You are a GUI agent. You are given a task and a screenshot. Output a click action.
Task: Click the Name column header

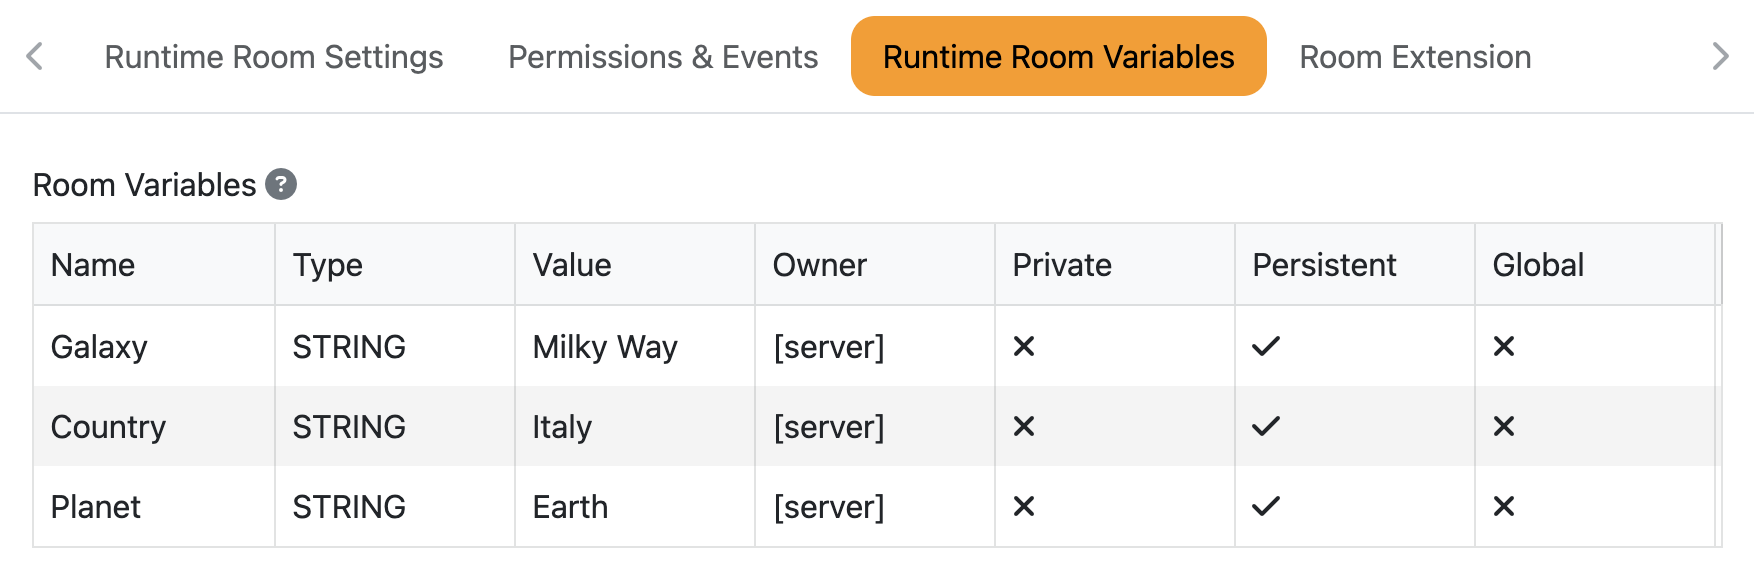click(154, 265)
